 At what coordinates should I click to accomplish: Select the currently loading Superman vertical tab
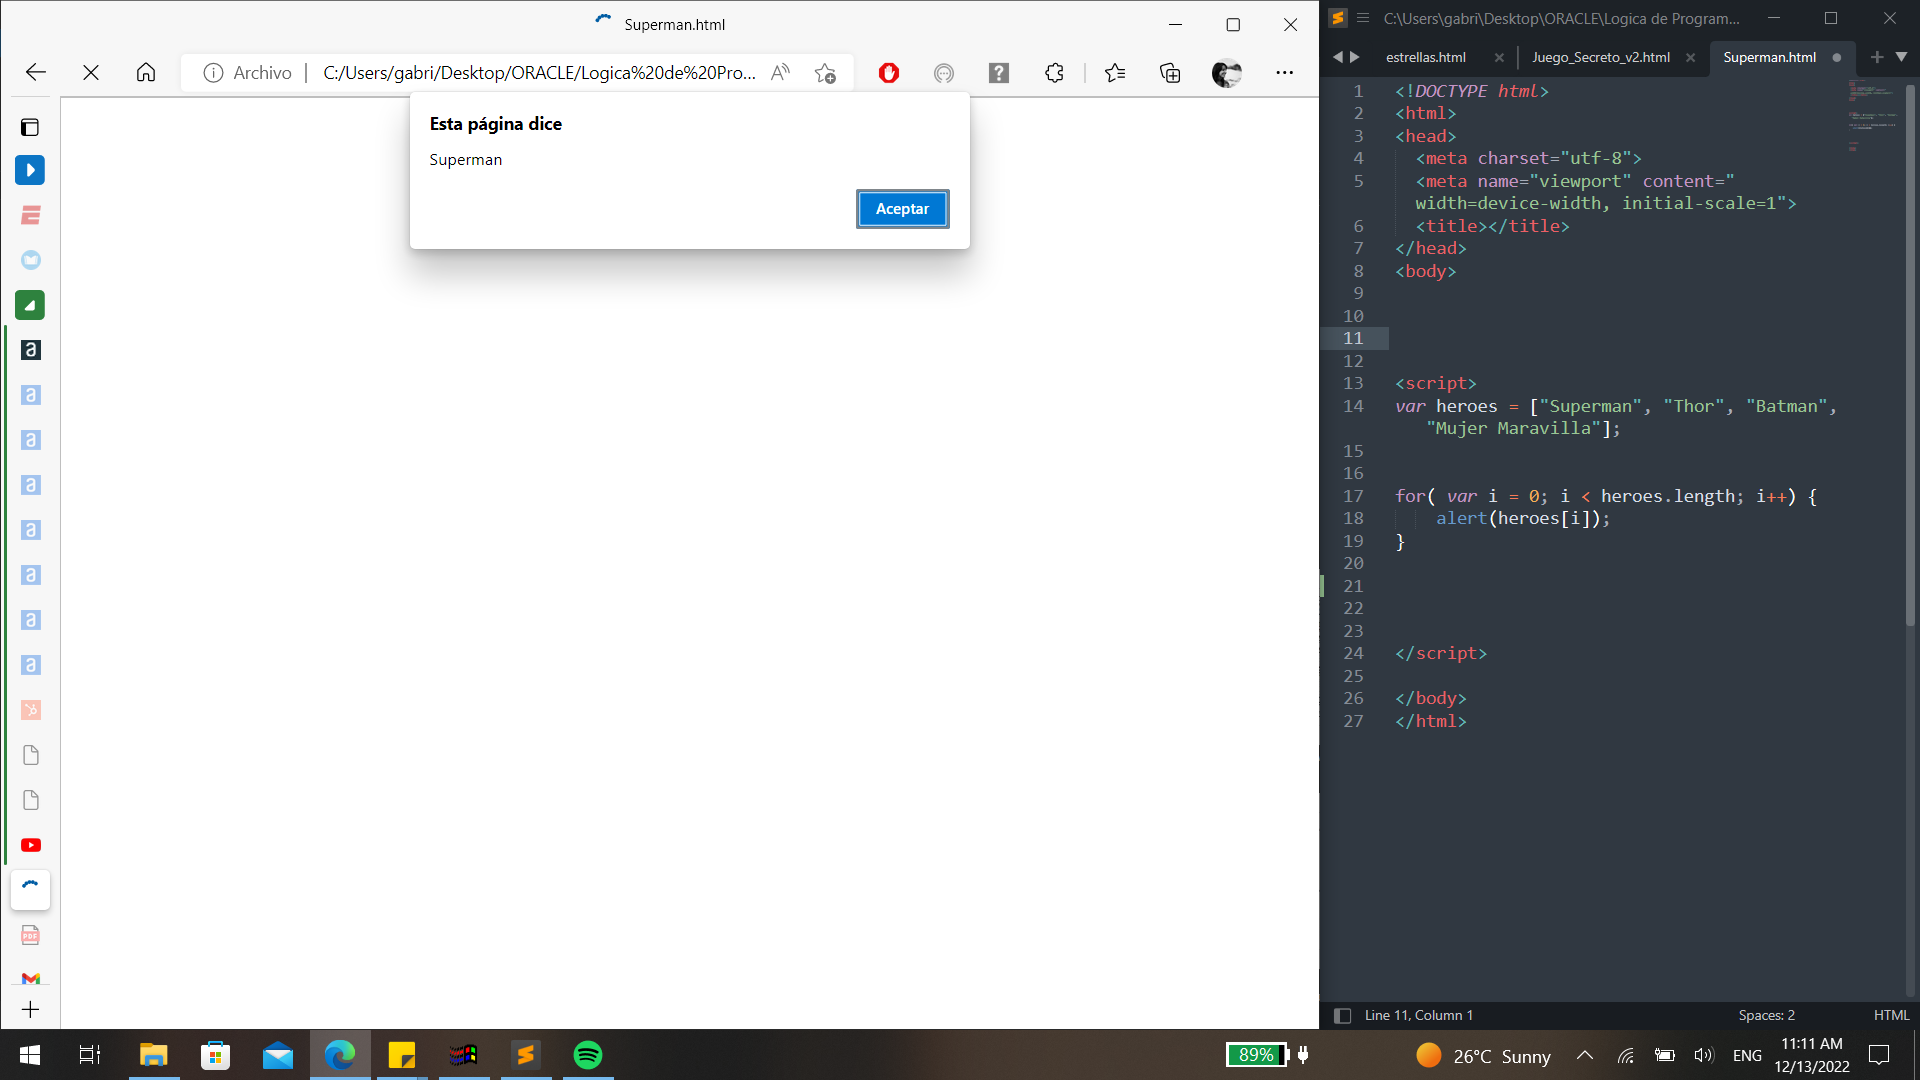click(x=30, y=890)
